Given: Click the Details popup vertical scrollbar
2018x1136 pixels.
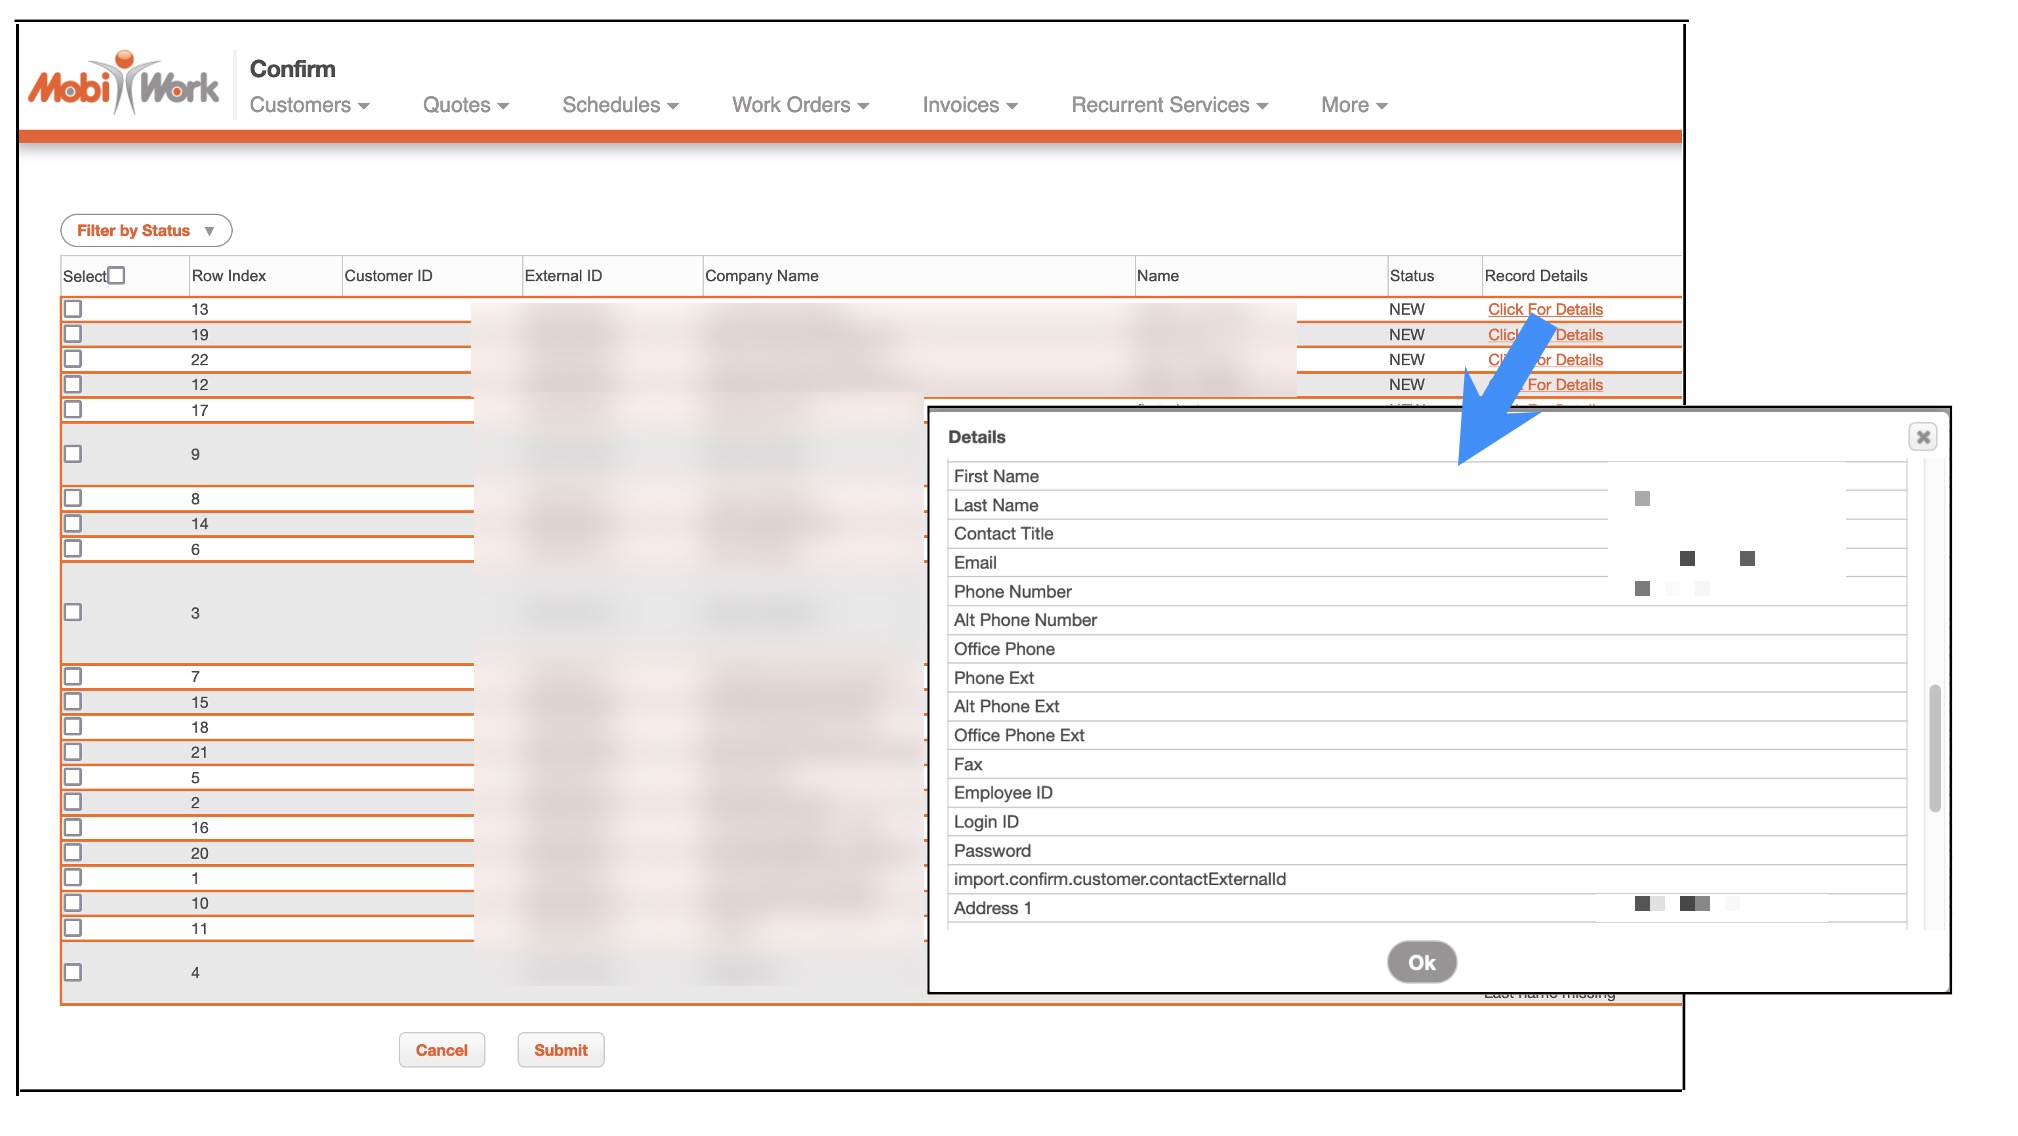Looking at the screenshot, I should point(1935,748).
